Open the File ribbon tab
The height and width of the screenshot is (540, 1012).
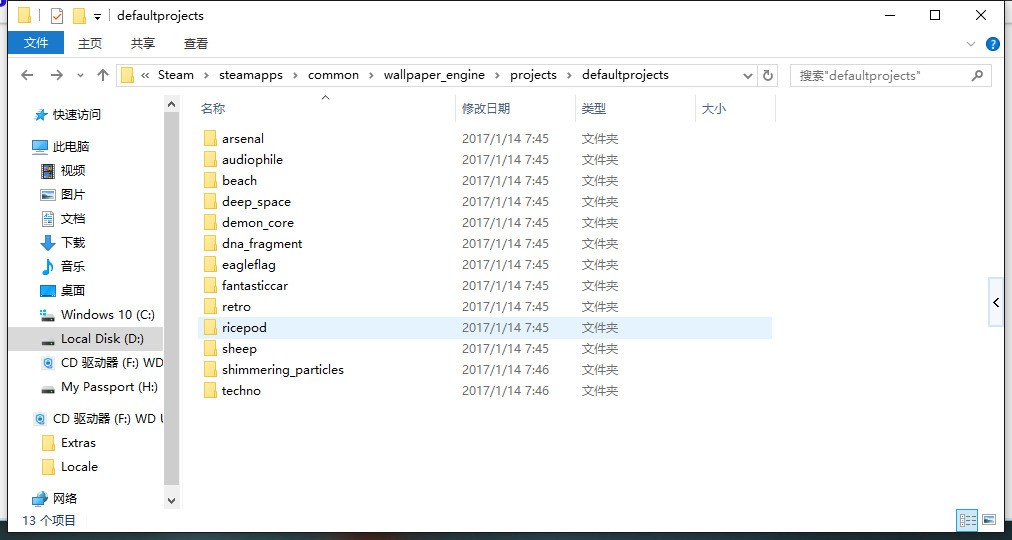pos(36,43)
